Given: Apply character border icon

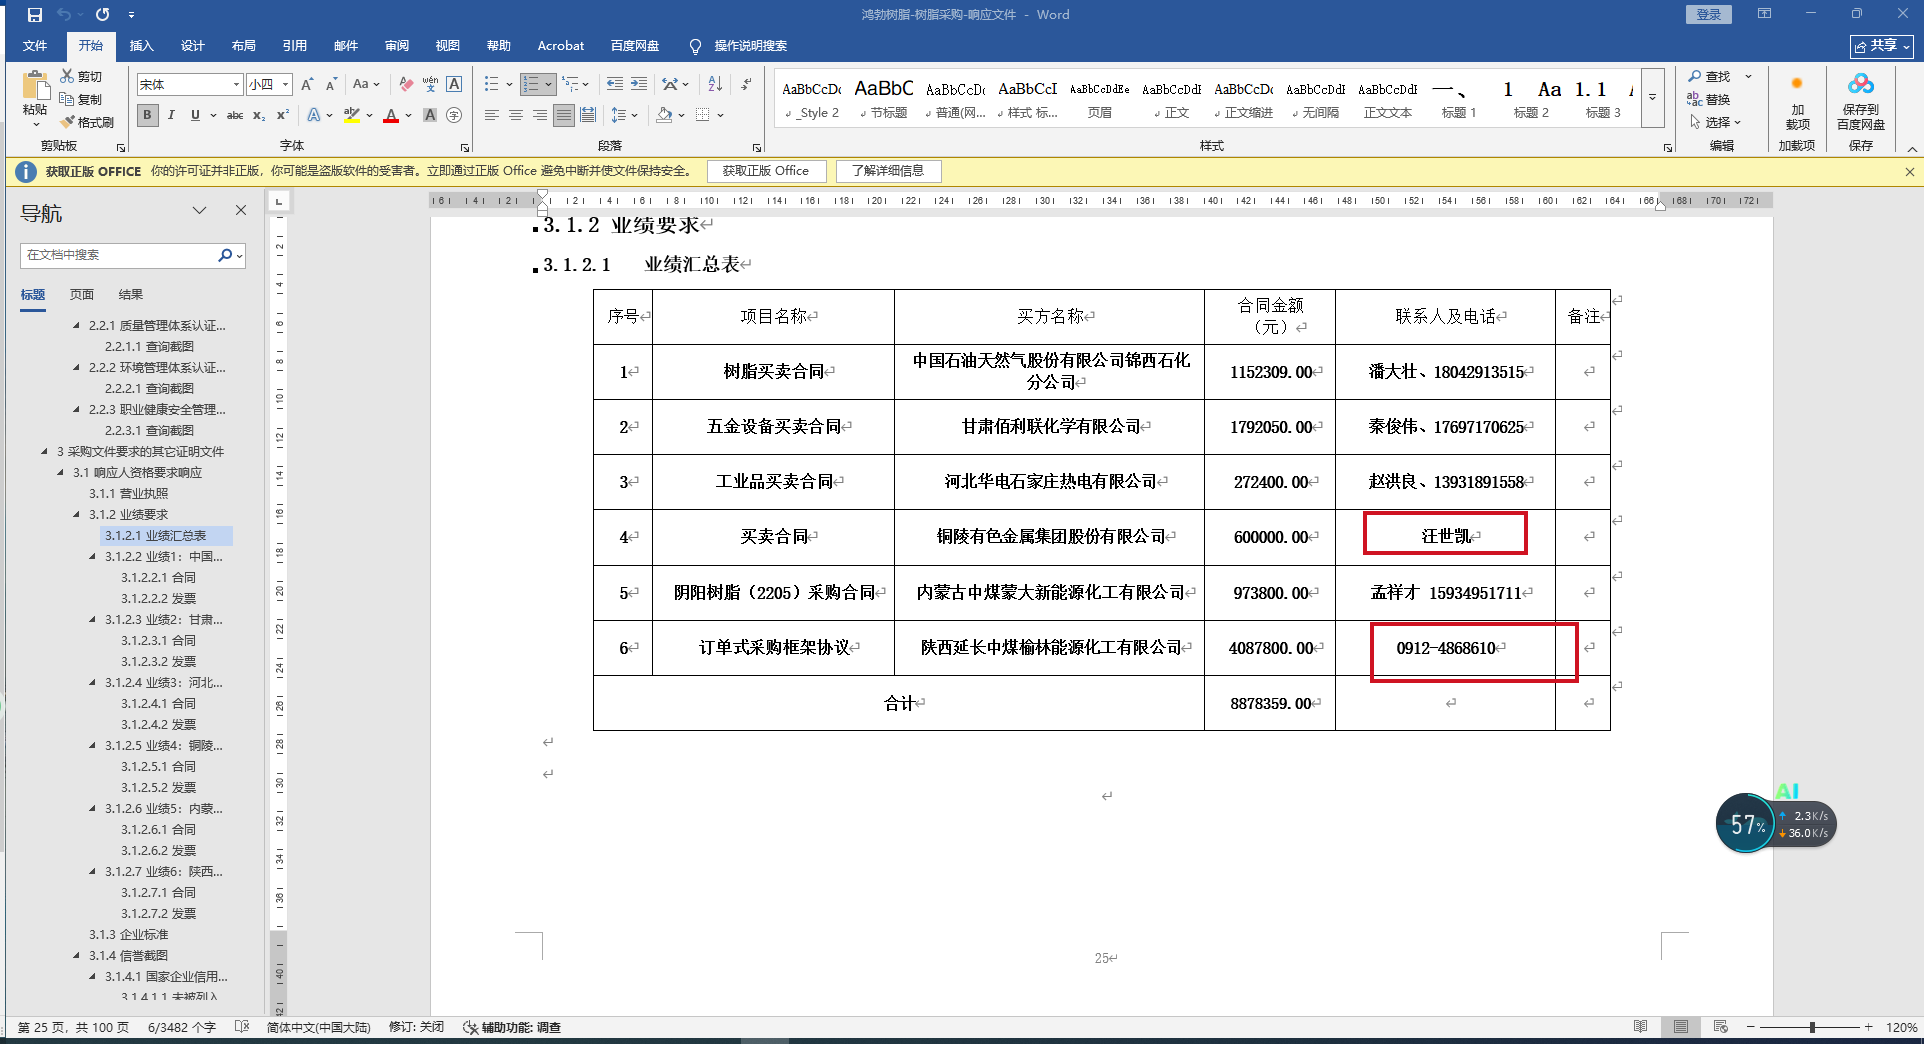Looking at the screenshot, I should click(454, 85).
